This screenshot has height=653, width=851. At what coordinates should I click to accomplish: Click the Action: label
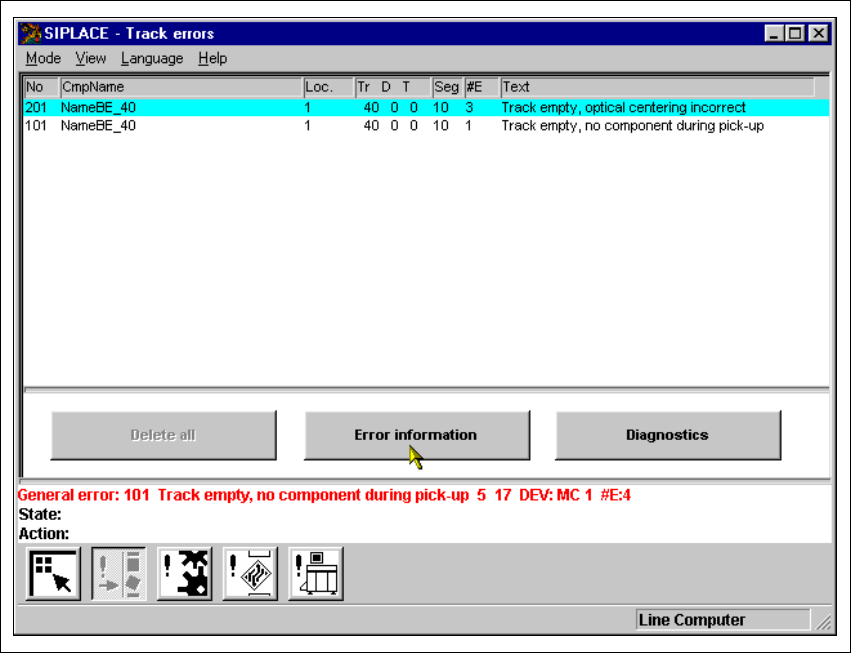coord(43,534)
